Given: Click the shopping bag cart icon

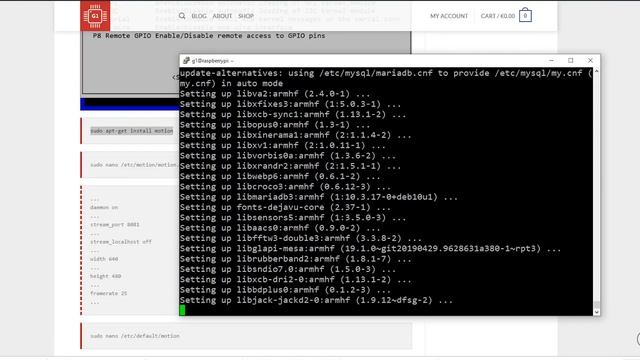Looking at the screenshot, I should [x=525, y=16].
